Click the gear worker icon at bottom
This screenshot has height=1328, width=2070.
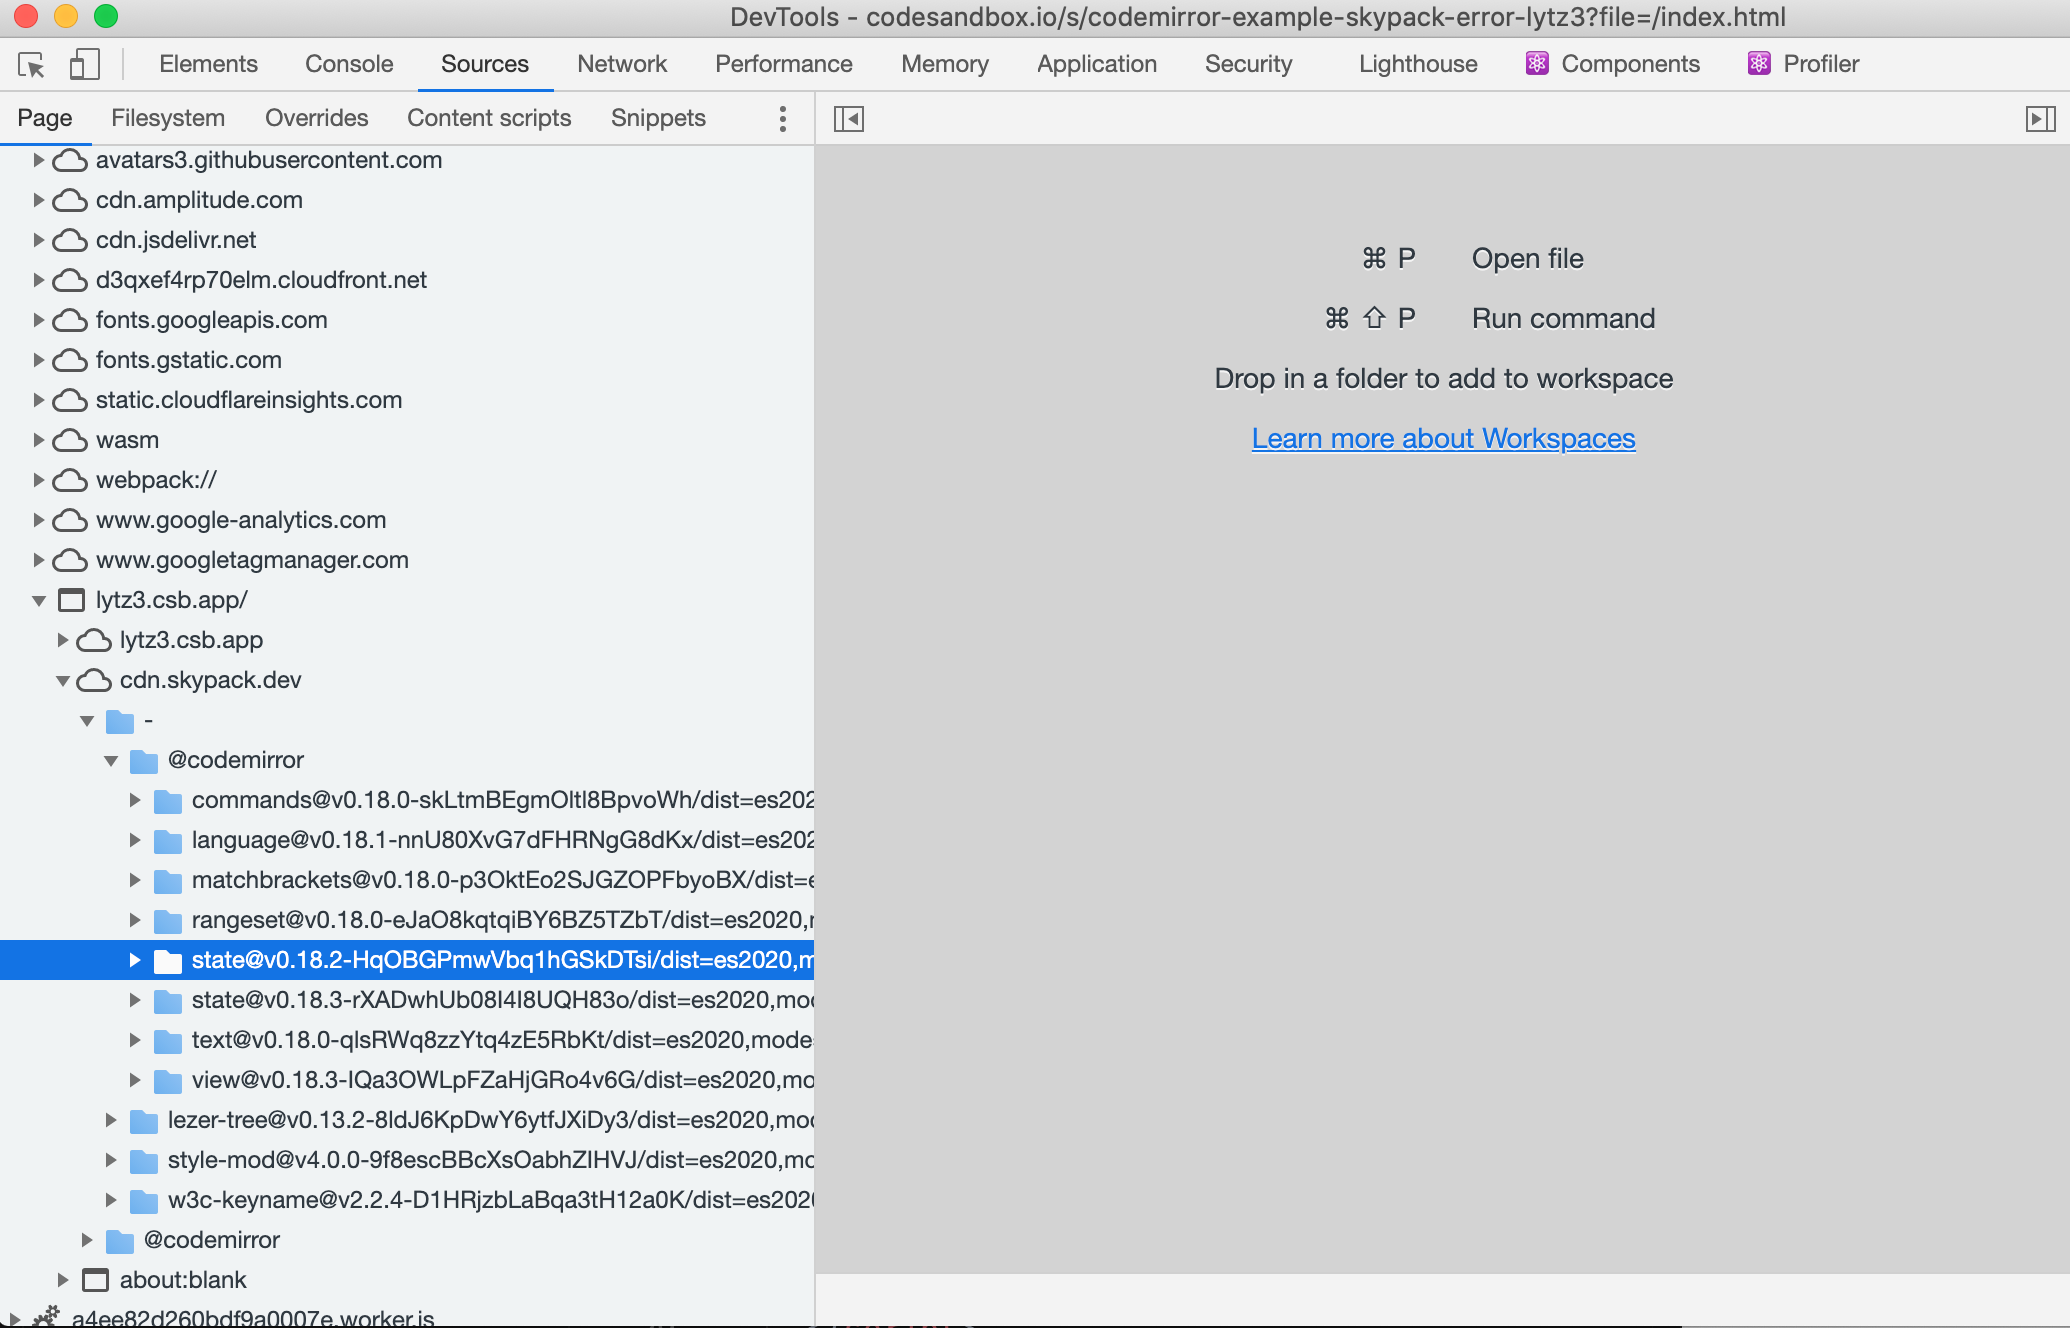[46, 1318]
